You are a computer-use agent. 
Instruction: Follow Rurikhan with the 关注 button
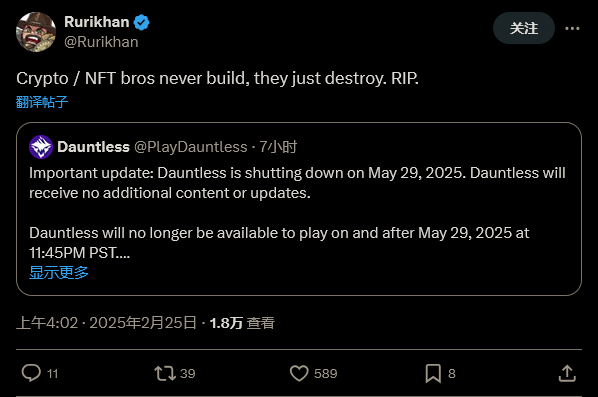(x=524, y=28)
